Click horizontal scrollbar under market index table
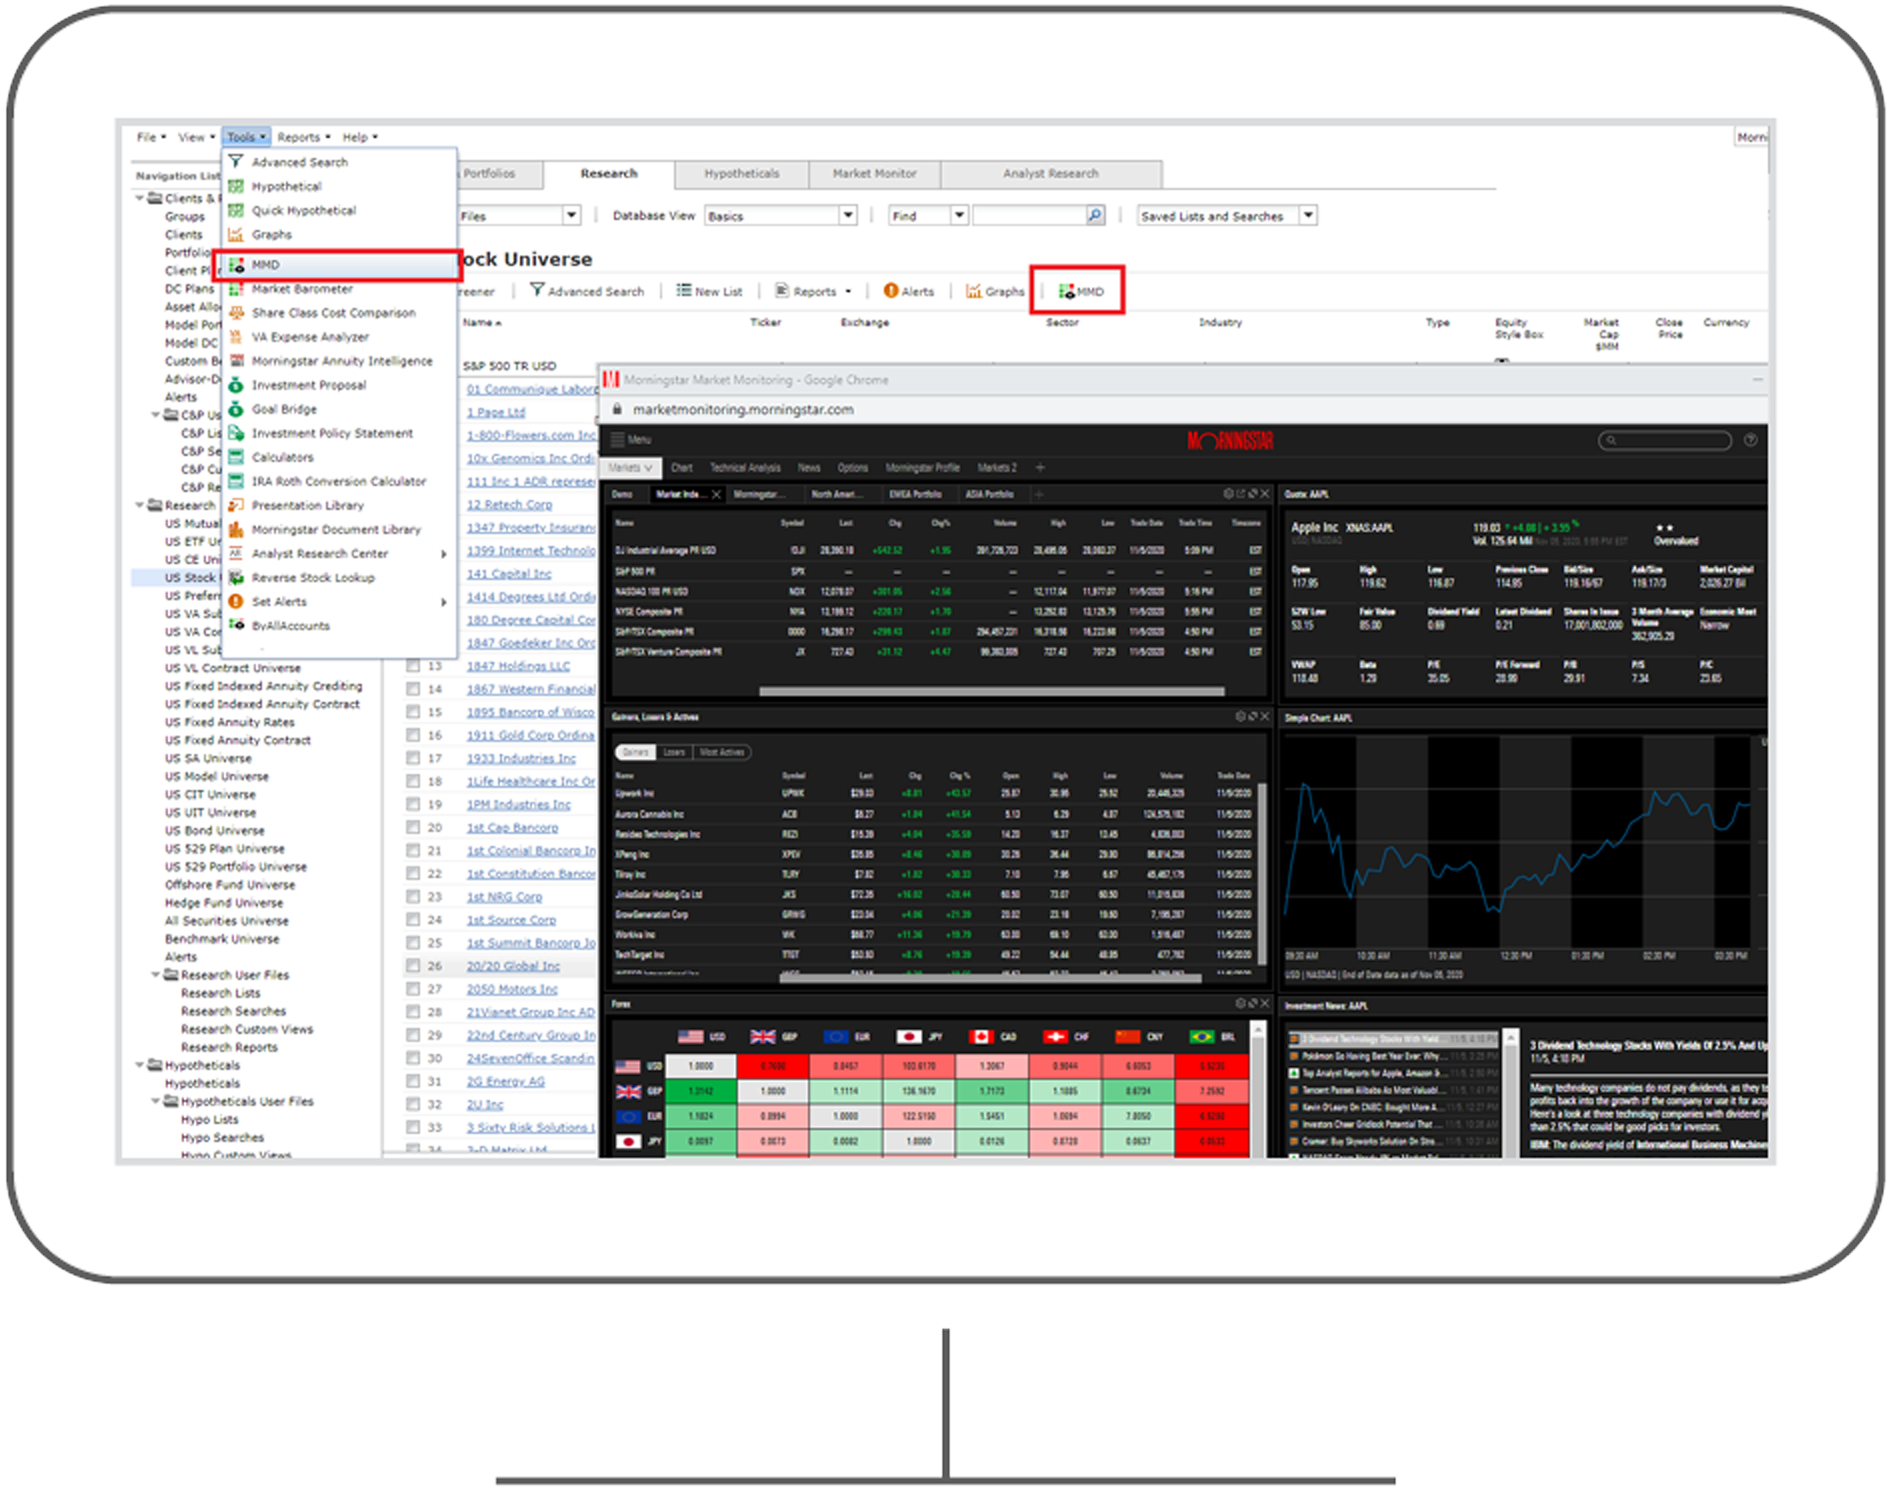The width and height of the screenshot is (1890, 1494). coord(991,691)
